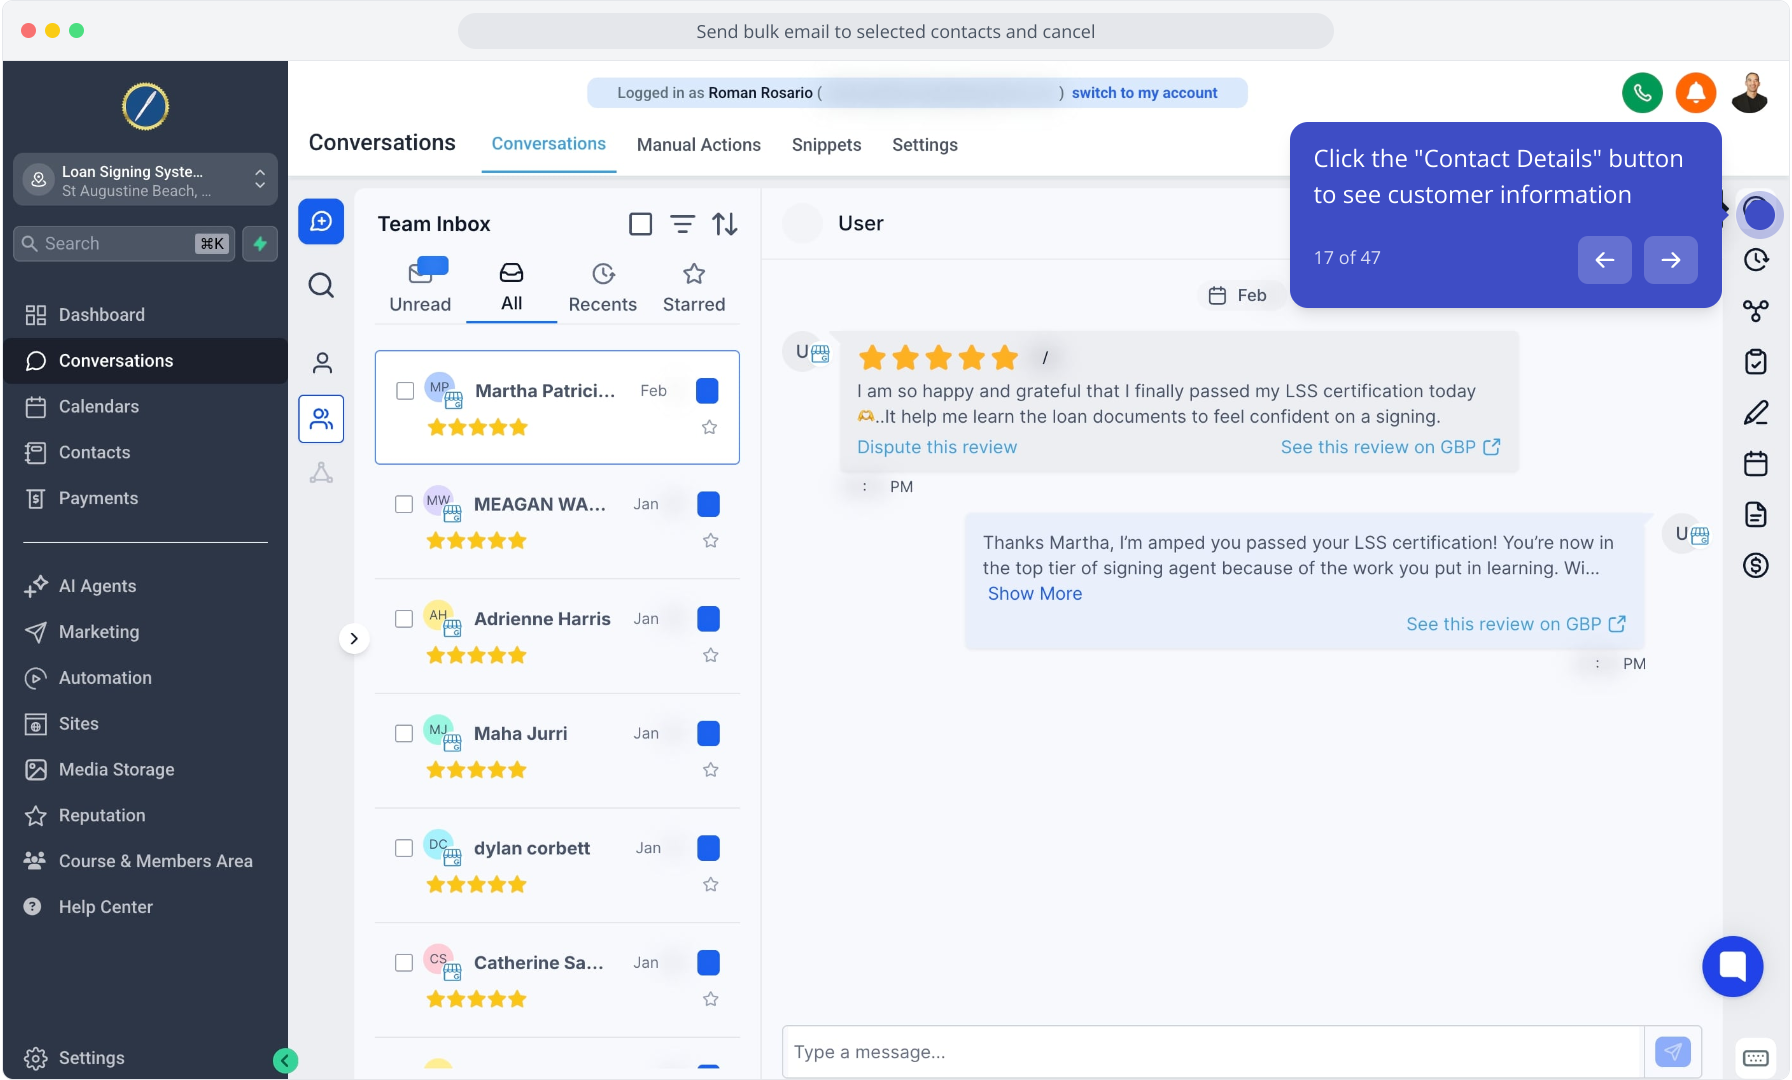Open the conversation filter icon
The width and height of the screenshot is (1792, 1080).
(x=682, y=224)
